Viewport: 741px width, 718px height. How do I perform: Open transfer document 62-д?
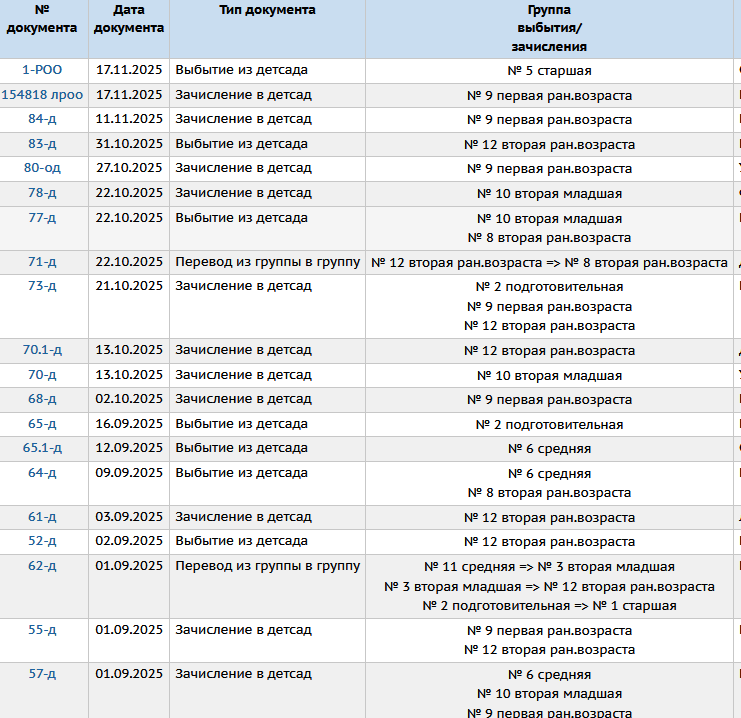pos(42,566)
